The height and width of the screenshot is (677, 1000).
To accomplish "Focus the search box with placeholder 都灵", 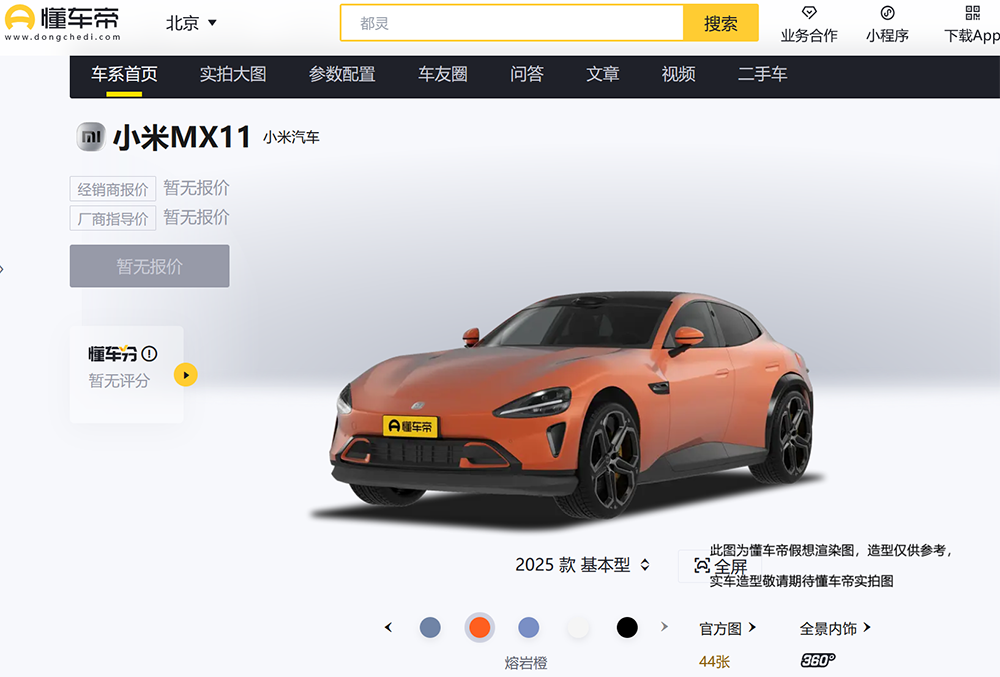I will coord(512,23).
